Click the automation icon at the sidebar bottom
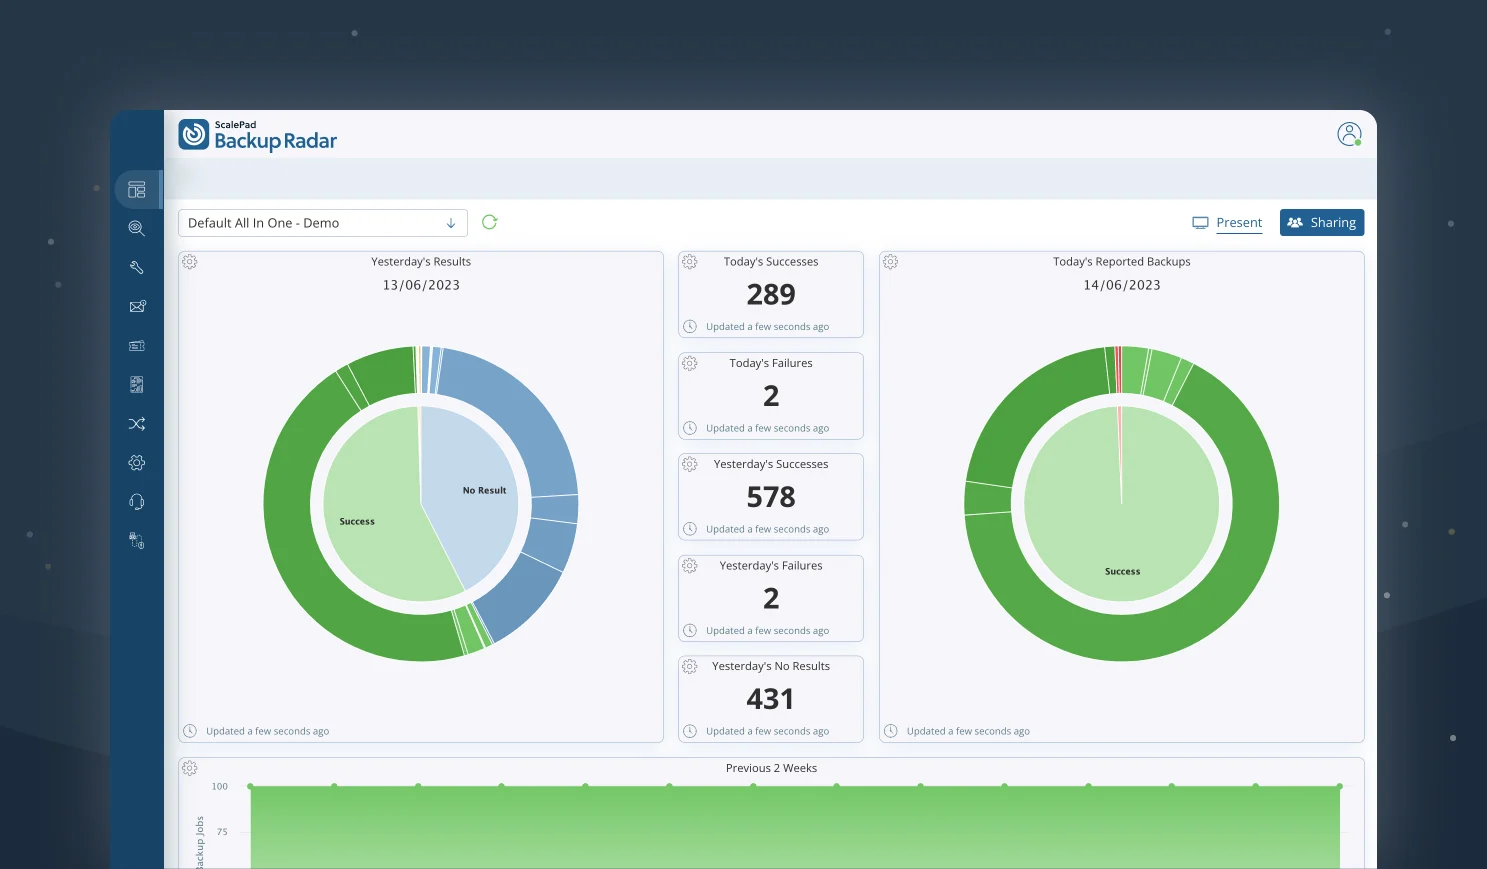 [x=136, y=540]
